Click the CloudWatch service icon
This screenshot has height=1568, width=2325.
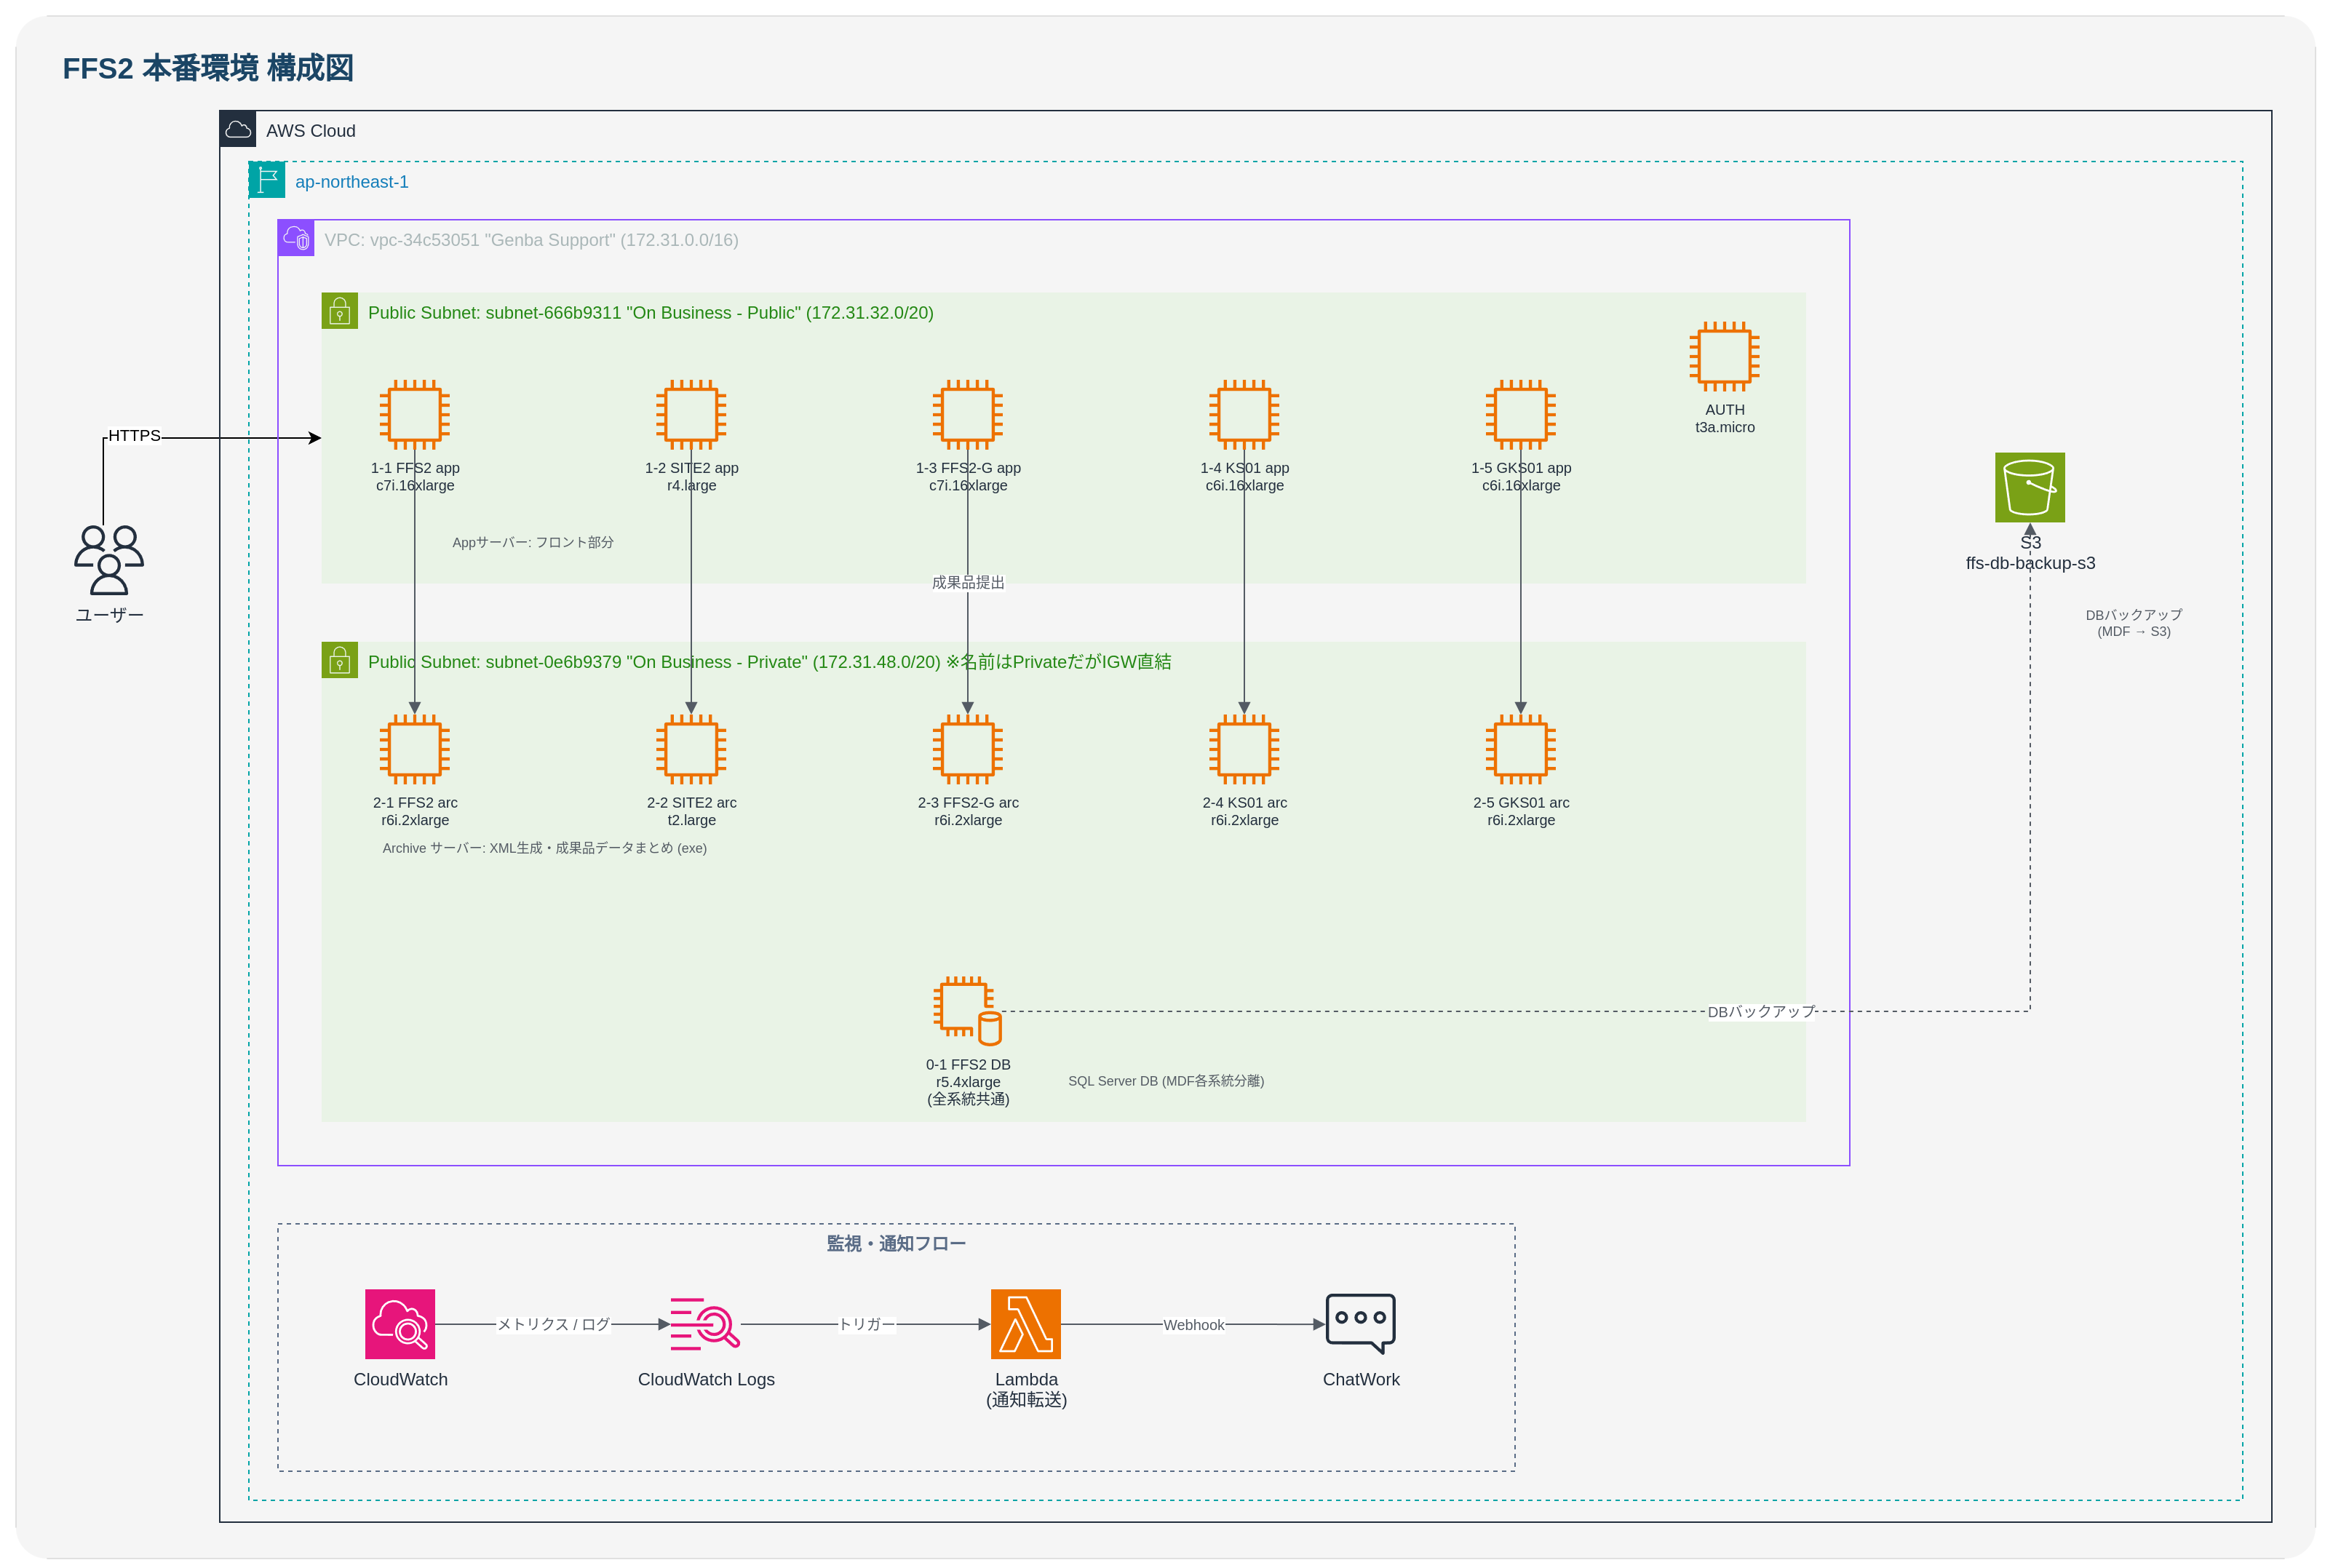(400, 1323)
